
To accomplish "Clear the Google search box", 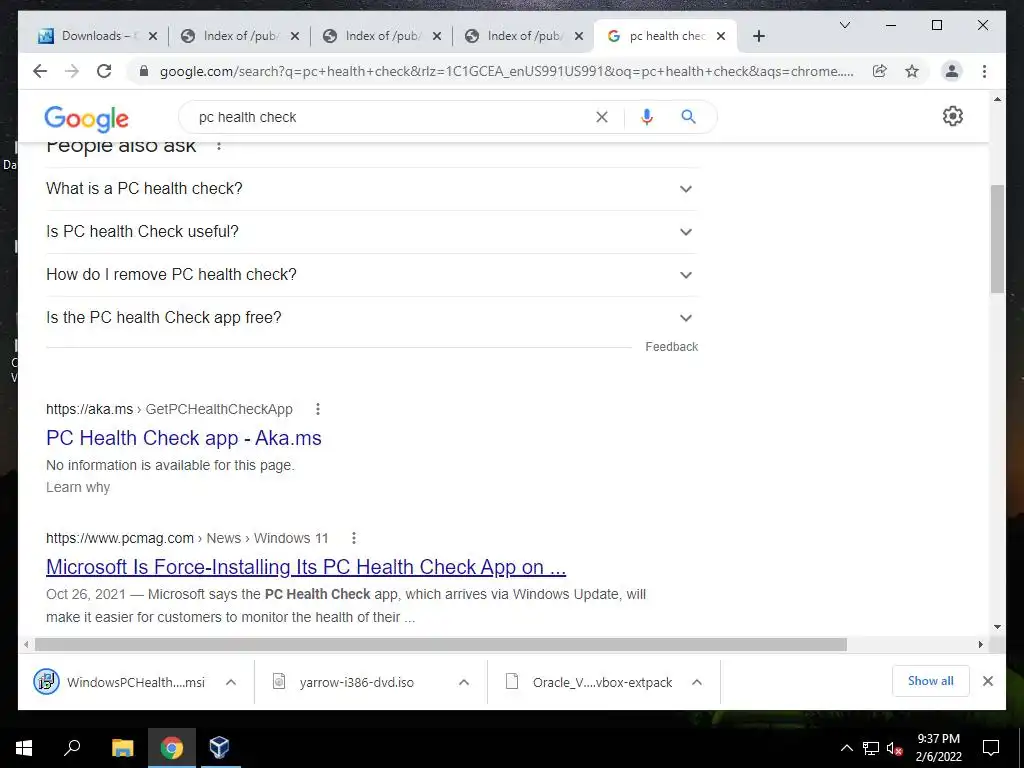I will [601, 117].
